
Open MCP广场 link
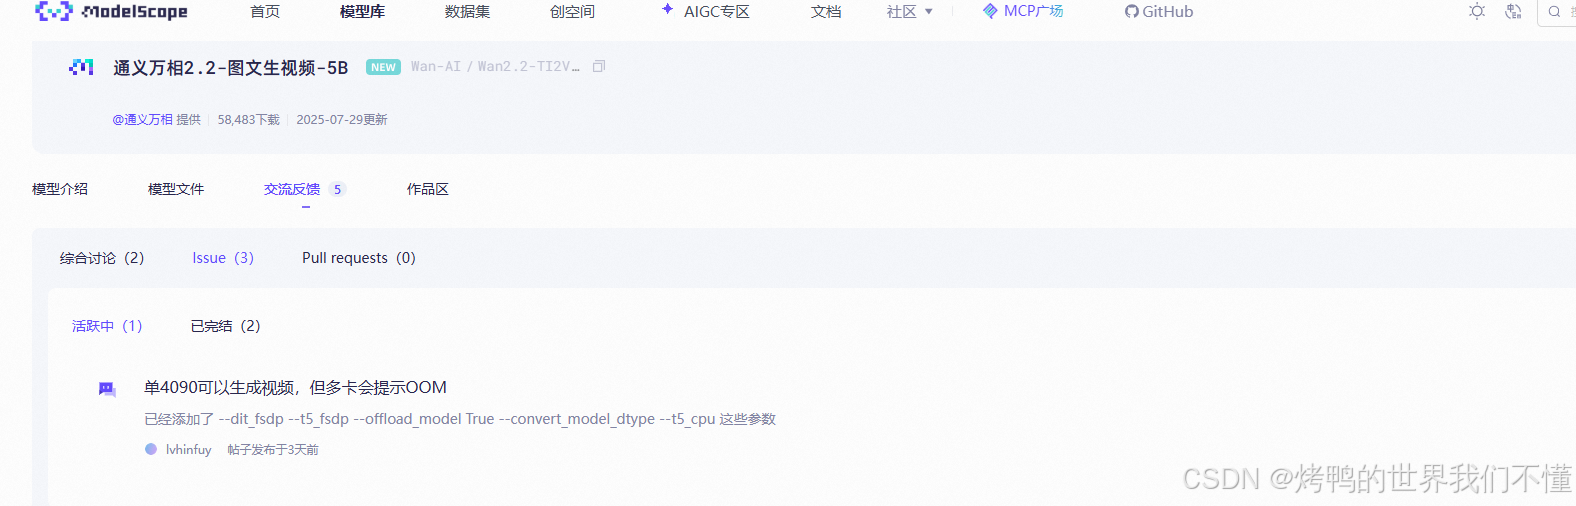pos(1023,11)
